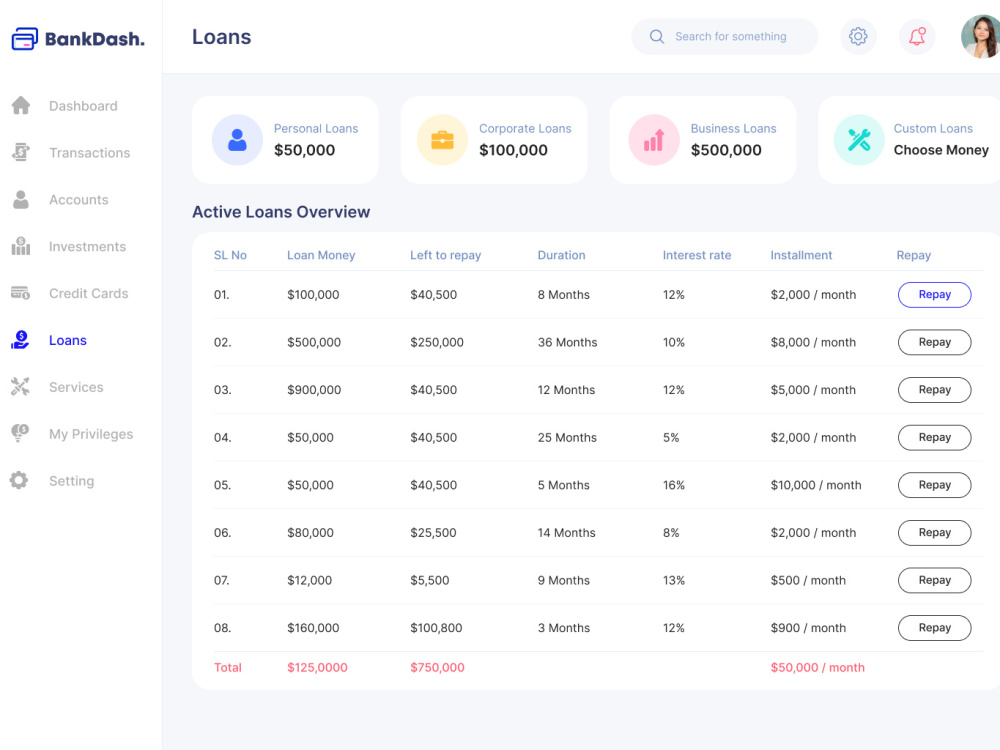Click the SL No column header

pyautogui.click(x=230, y=255)
